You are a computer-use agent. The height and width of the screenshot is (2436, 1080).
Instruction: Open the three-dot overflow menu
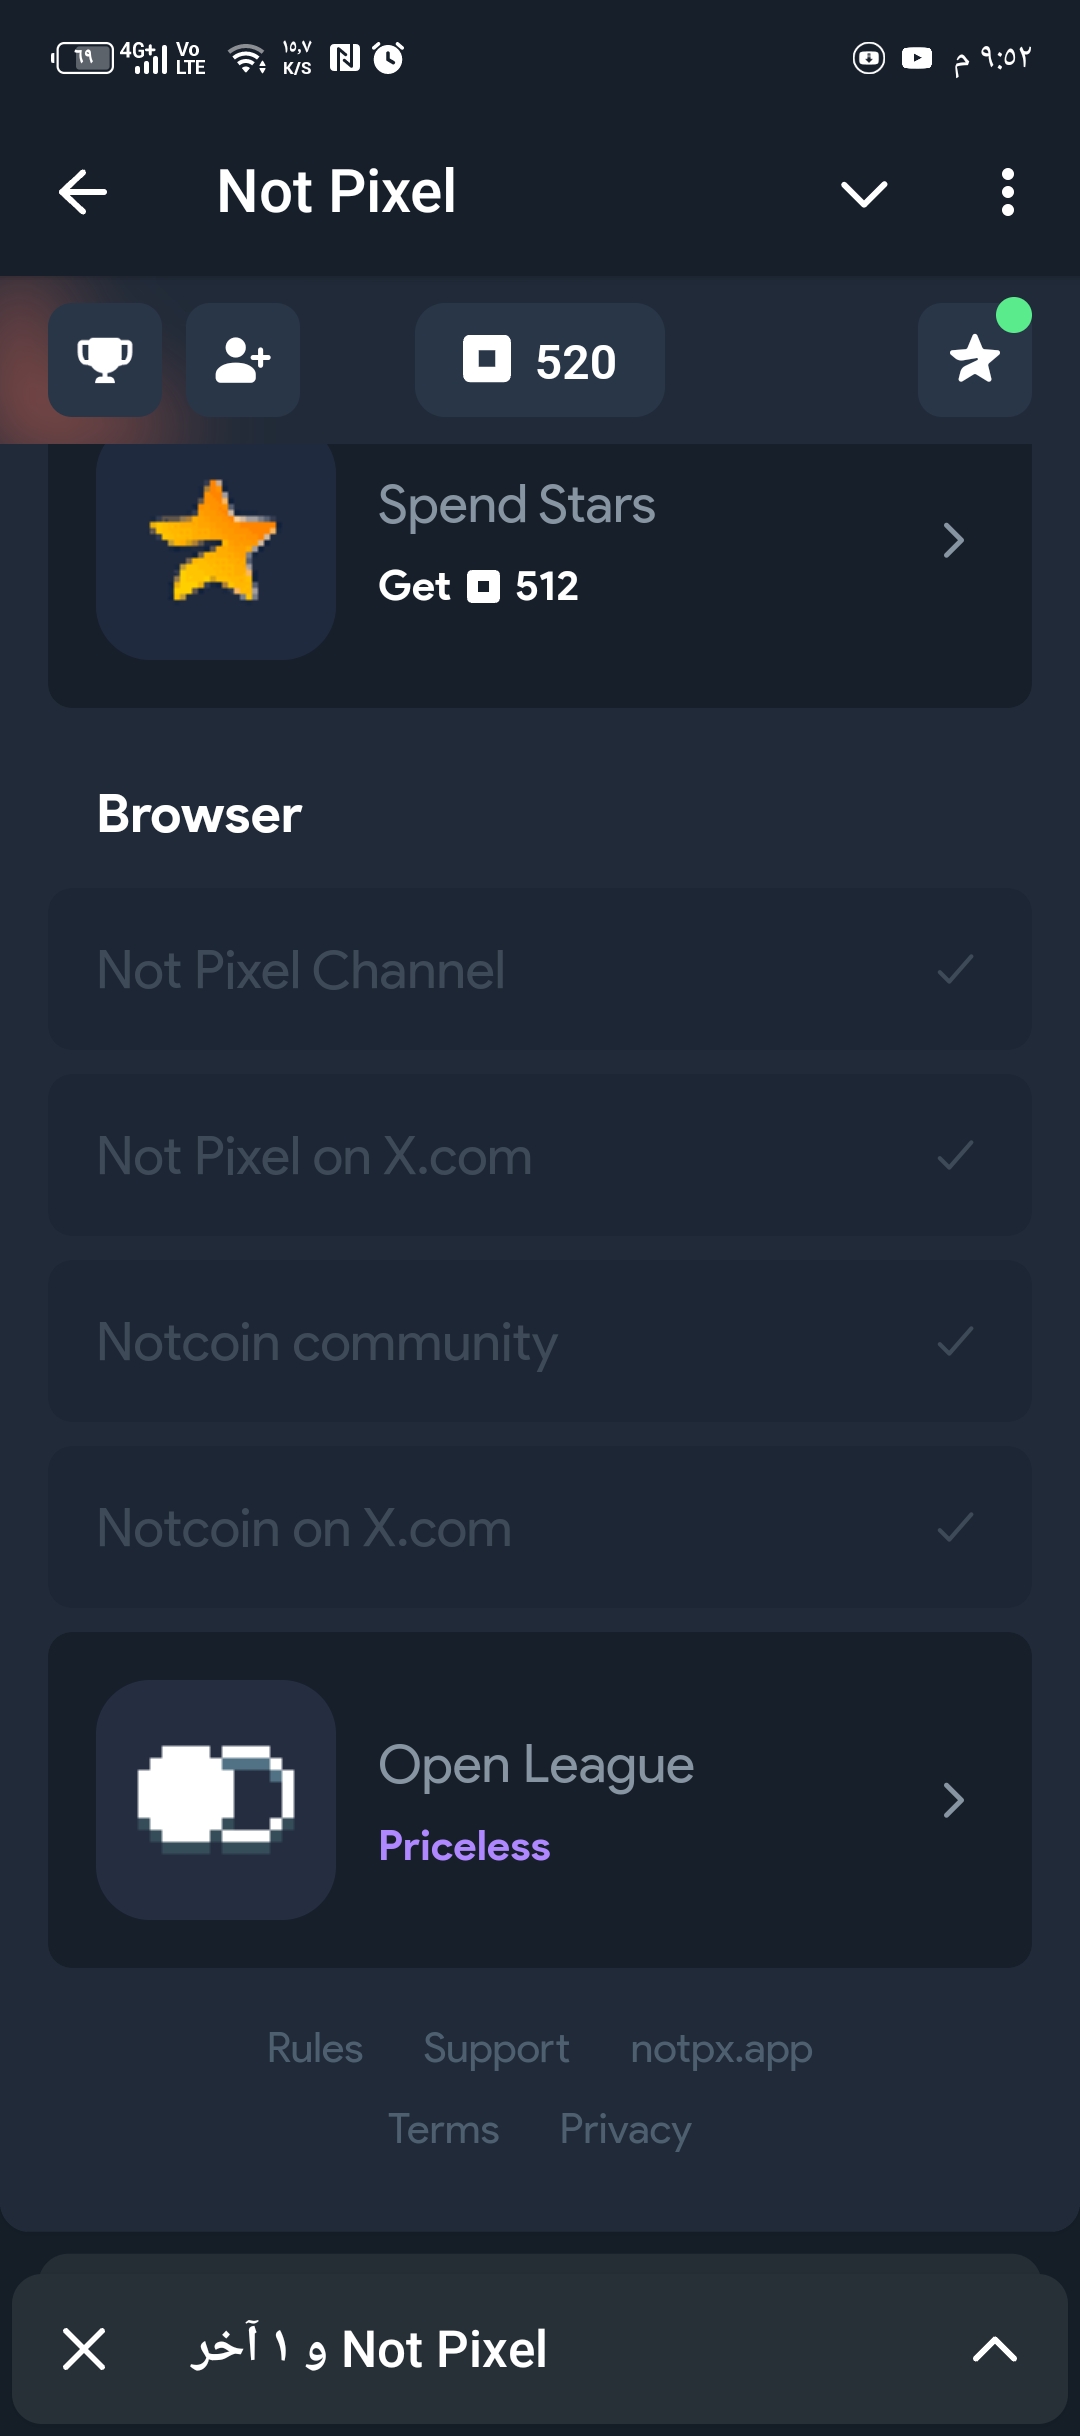coord(1007,192)
